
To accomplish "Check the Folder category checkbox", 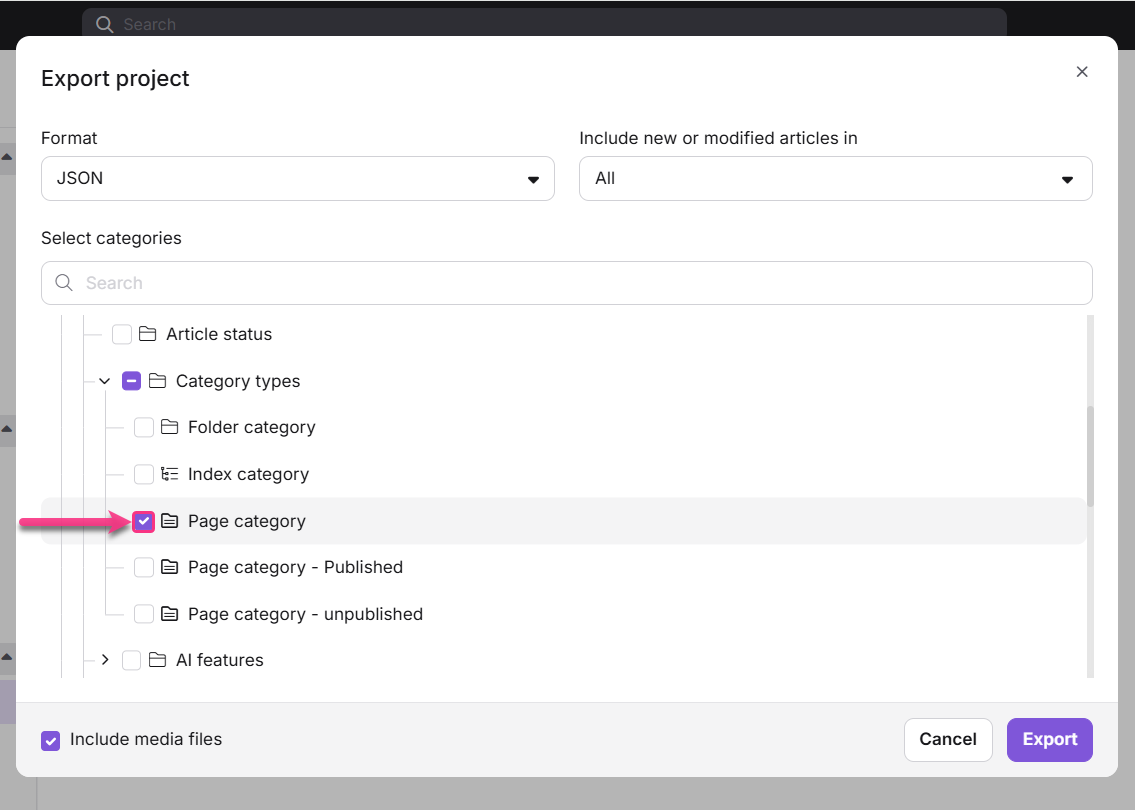I will [x=143, y=427].
